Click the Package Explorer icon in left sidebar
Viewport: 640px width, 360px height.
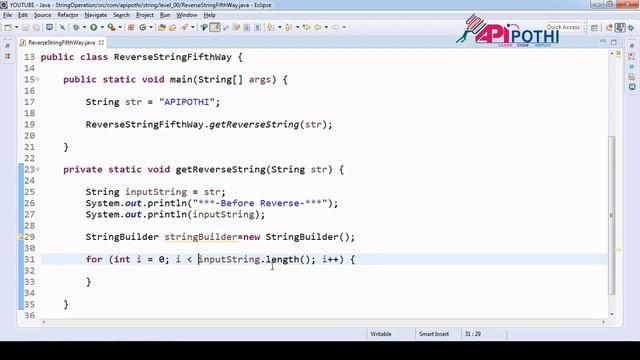tap(7, 56)
